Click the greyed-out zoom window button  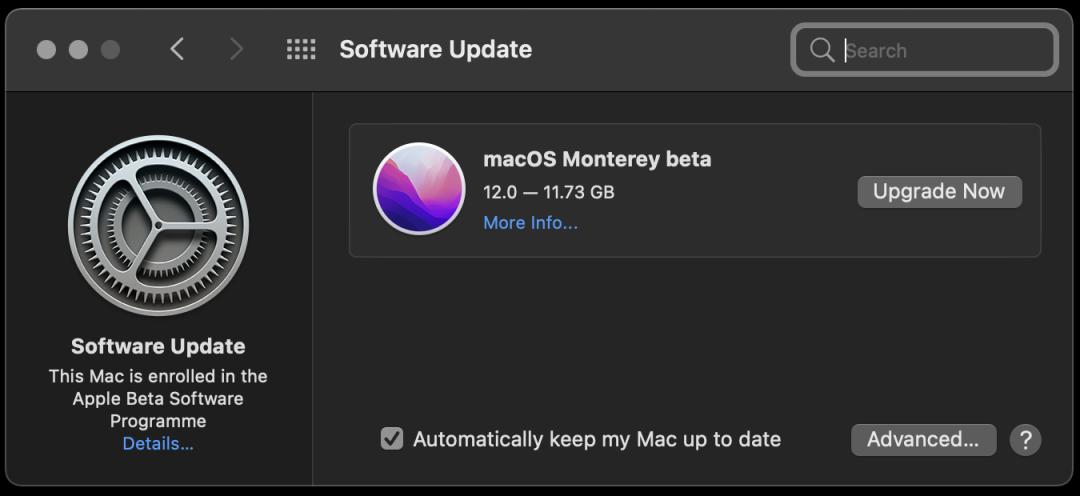click(110, 49)
